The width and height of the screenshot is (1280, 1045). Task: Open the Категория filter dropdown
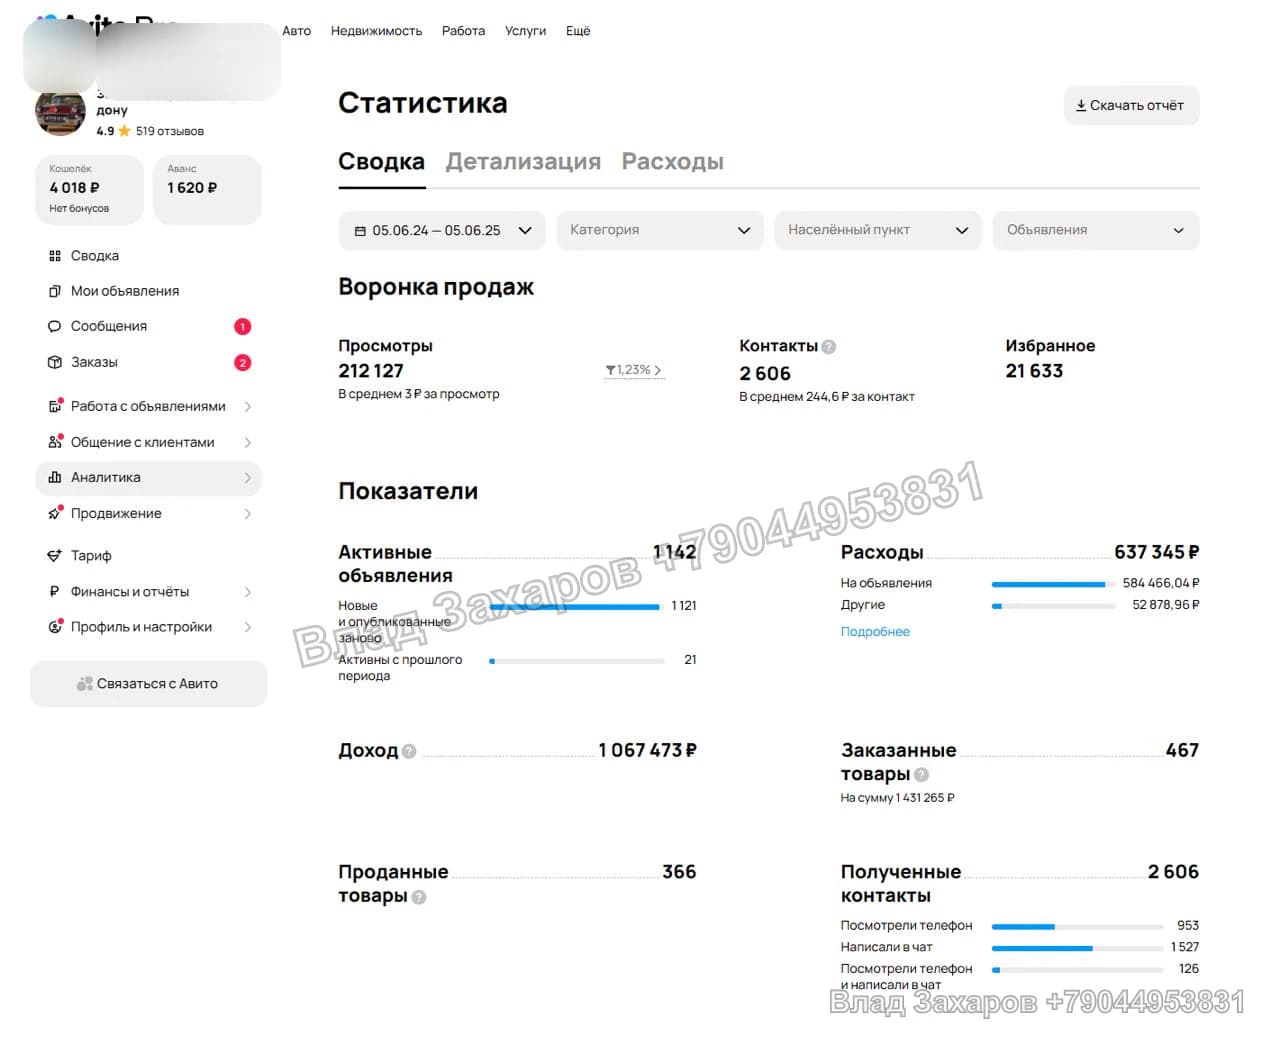(660, 230)
